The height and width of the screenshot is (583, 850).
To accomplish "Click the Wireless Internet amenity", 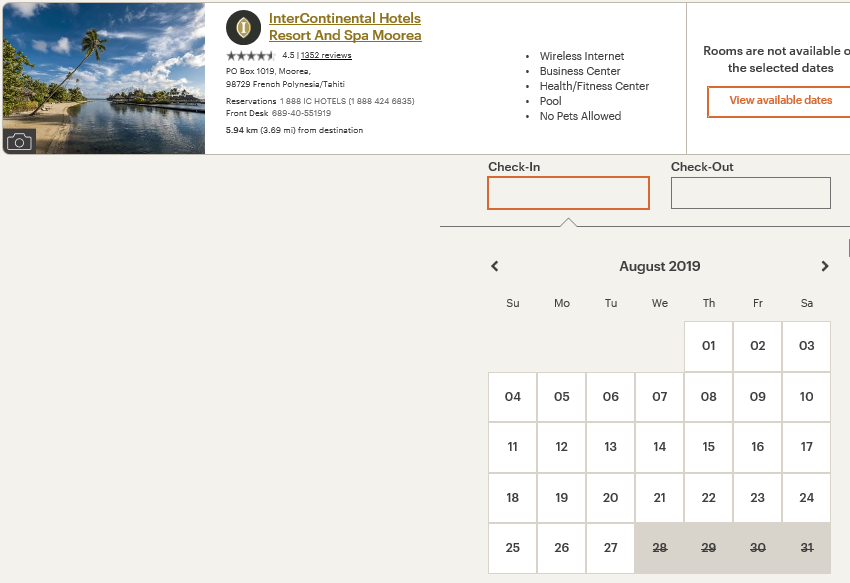I will click(x=582, y=56).
